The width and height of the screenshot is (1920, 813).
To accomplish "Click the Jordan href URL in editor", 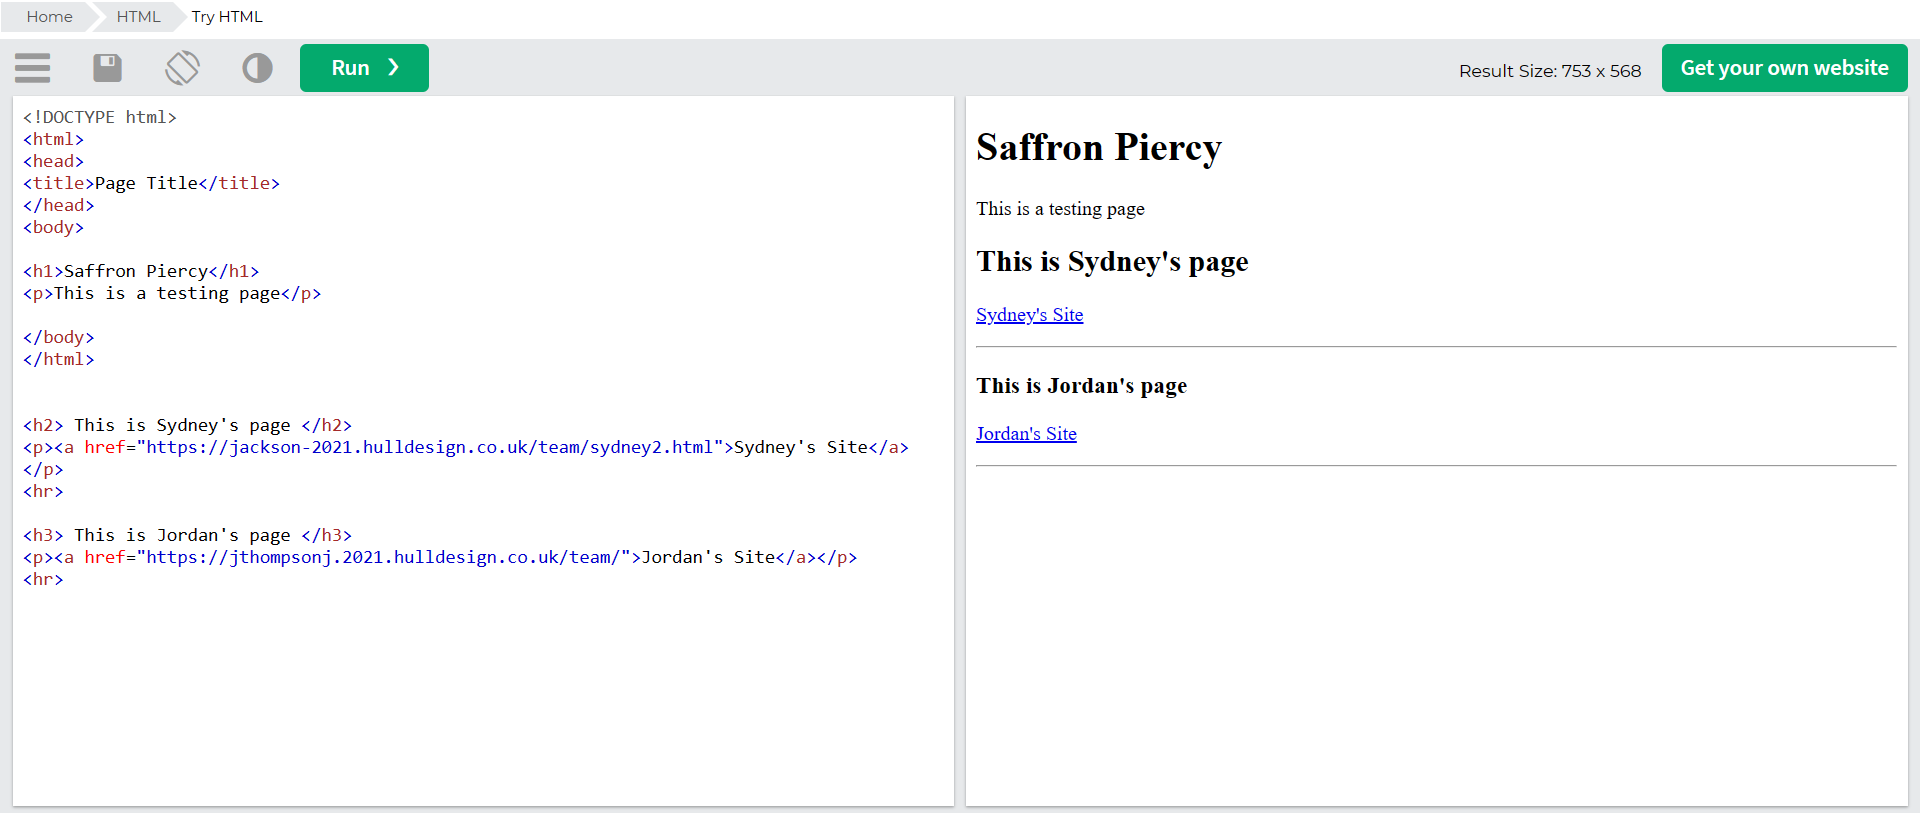I will (388, 557).
